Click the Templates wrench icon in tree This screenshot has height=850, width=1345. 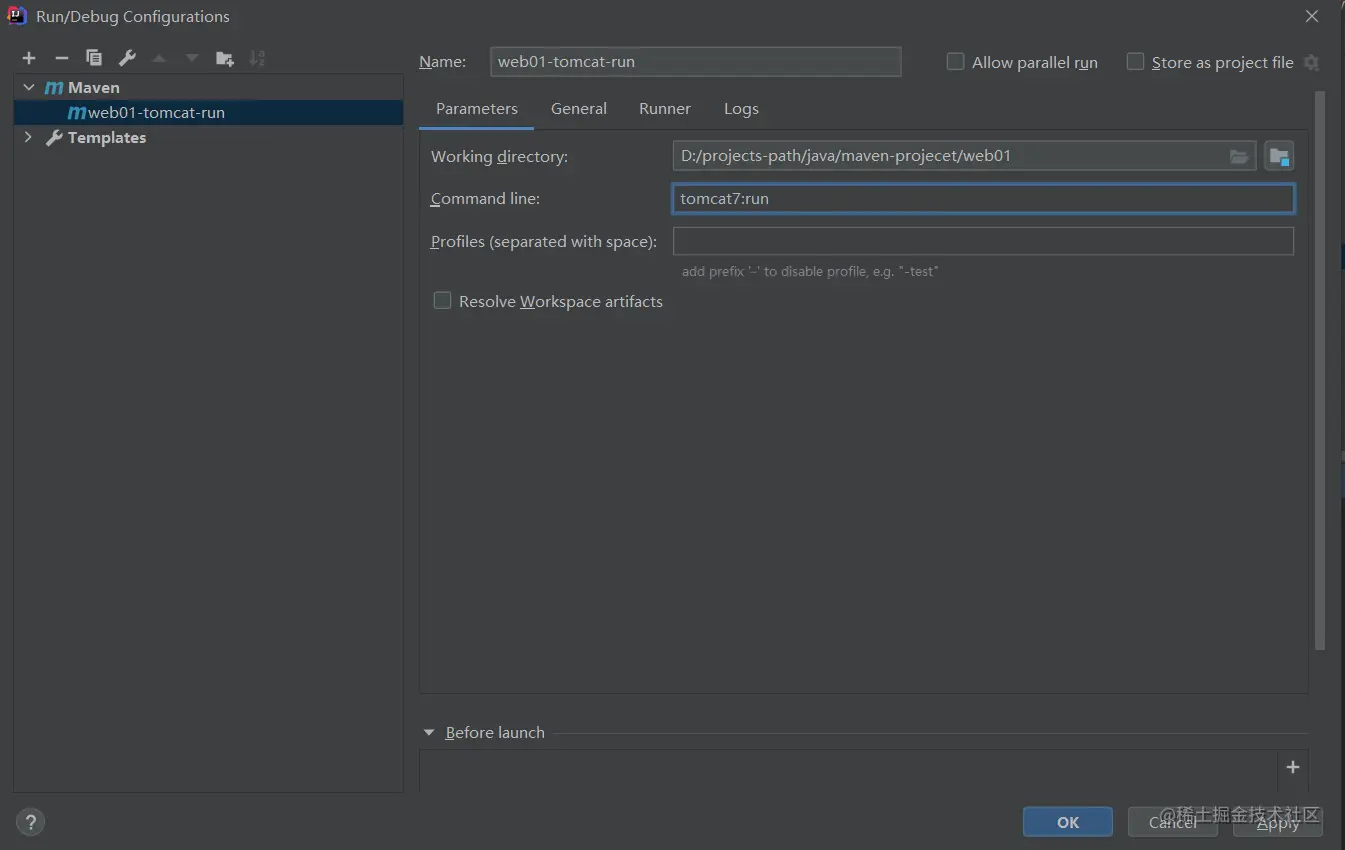(54, 138)
